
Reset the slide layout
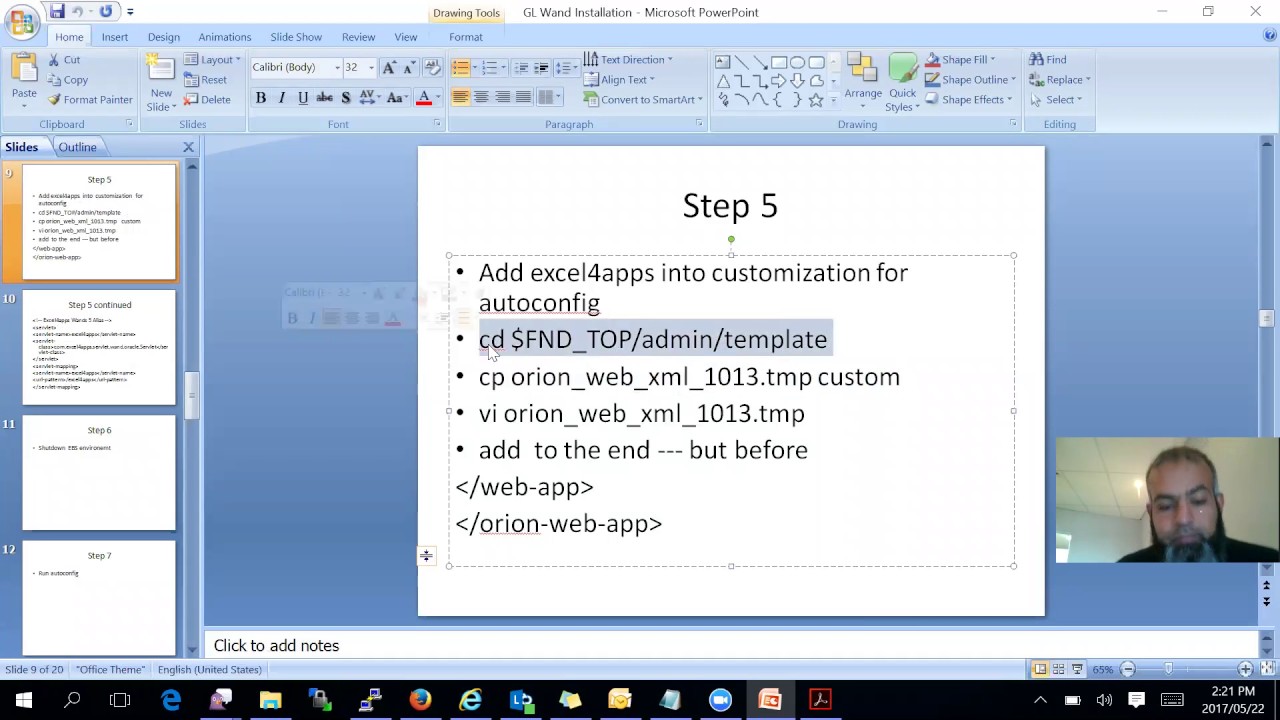coord(205,80)
